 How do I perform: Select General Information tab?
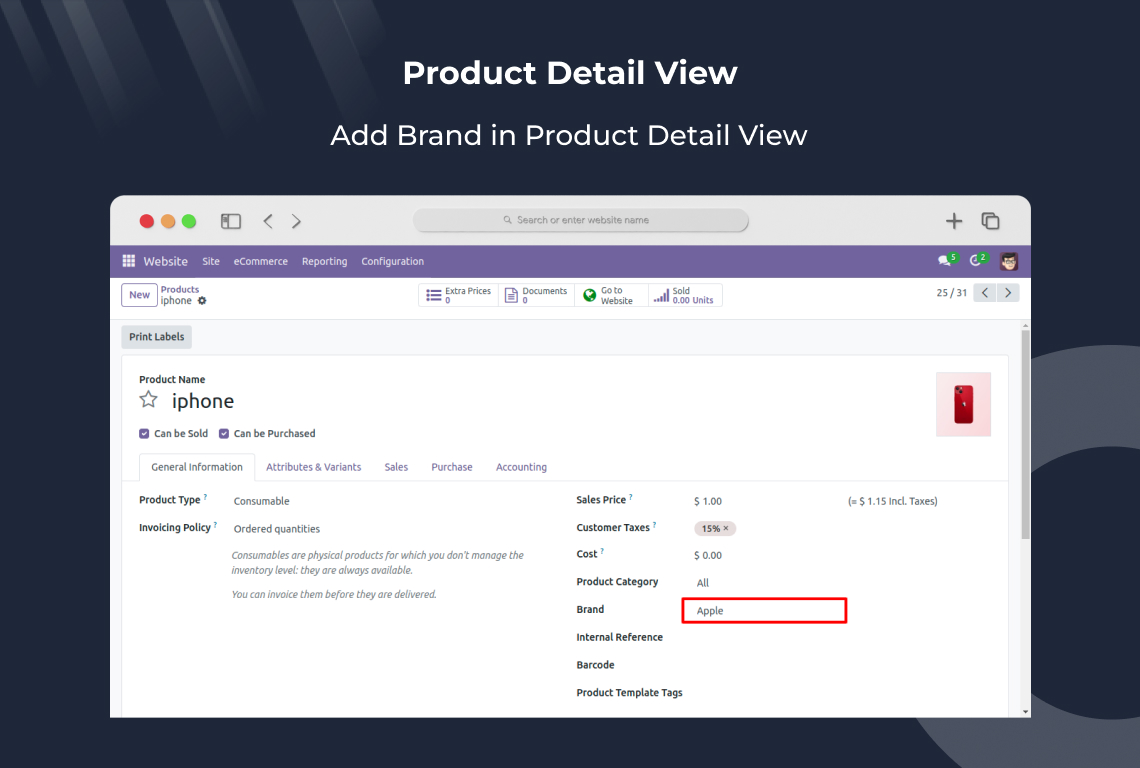click(197, 467)
